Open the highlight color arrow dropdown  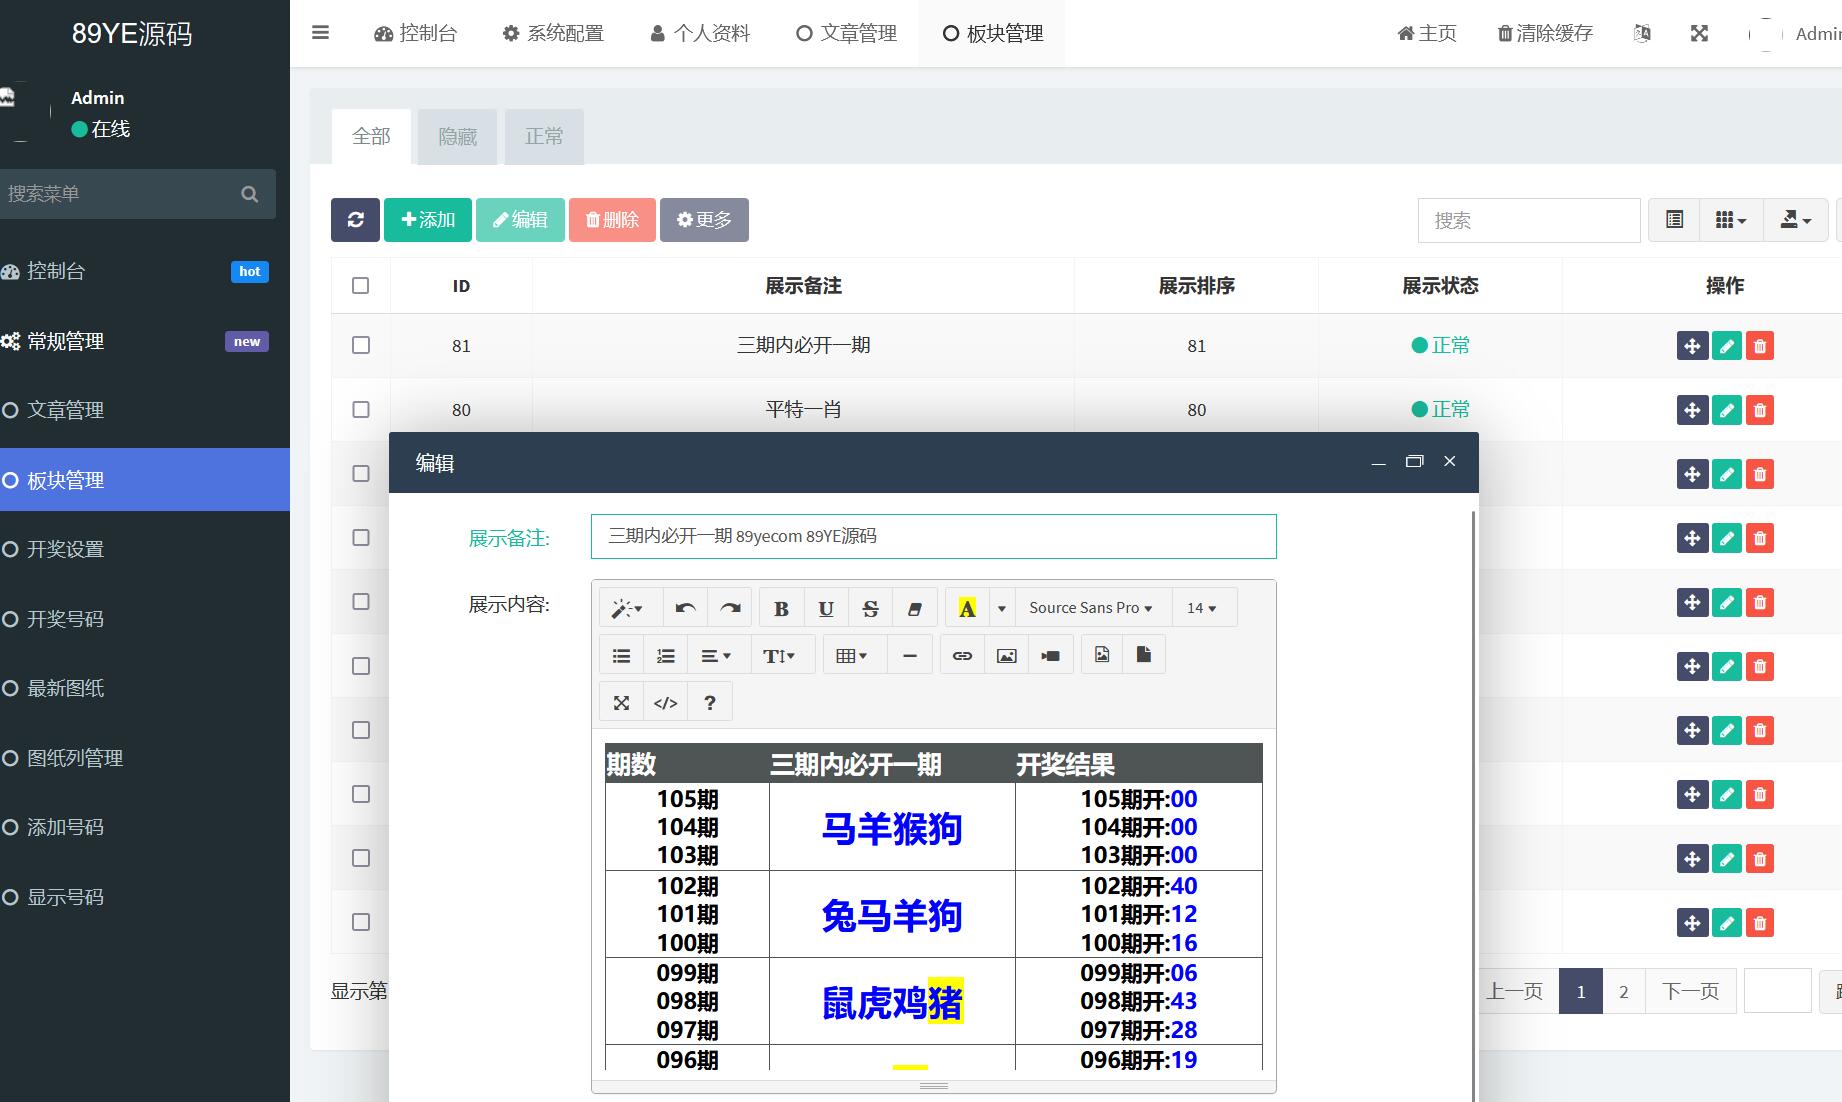pos(1001,608)
